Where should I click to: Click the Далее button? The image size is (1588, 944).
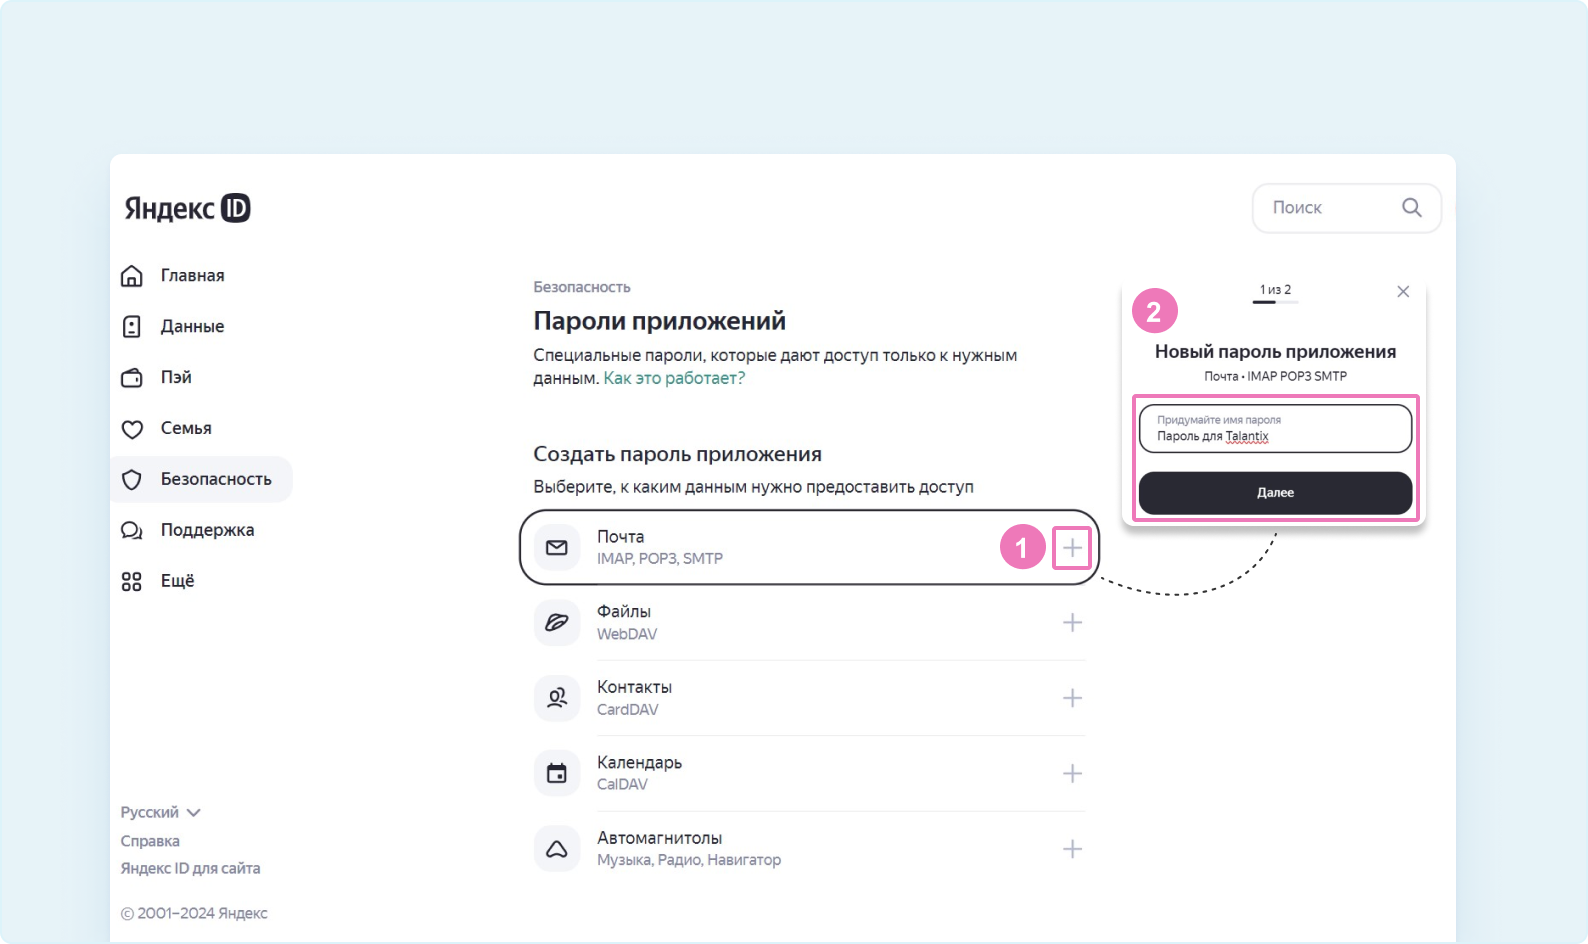[x=1275, y=493]
